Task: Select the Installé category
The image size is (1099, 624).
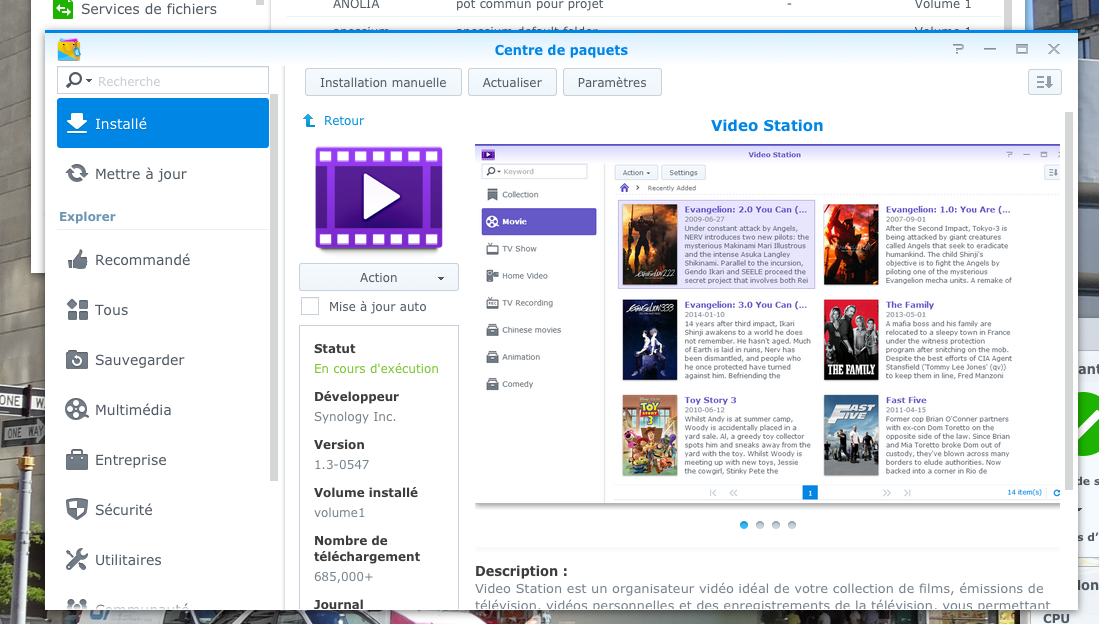Action: (x=163, y=123)
